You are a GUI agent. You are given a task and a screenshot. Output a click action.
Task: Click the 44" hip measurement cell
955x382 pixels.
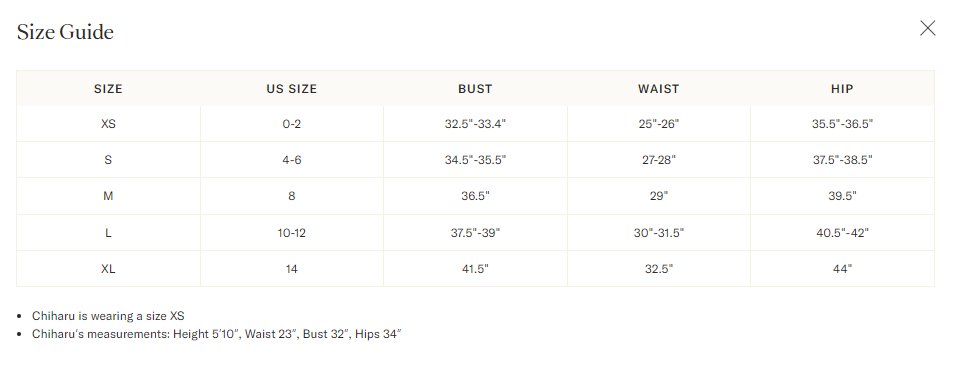842,269
